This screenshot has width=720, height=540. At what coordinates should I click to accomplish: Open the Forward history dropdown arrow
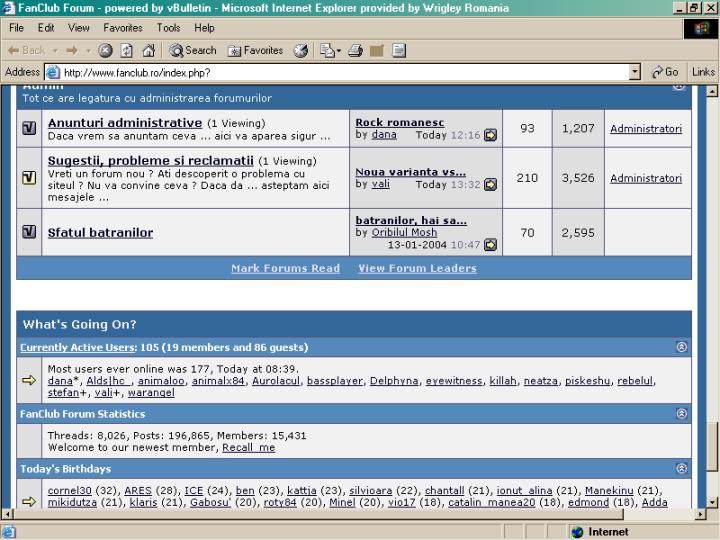pyautogui.click(x=88, y=51)
